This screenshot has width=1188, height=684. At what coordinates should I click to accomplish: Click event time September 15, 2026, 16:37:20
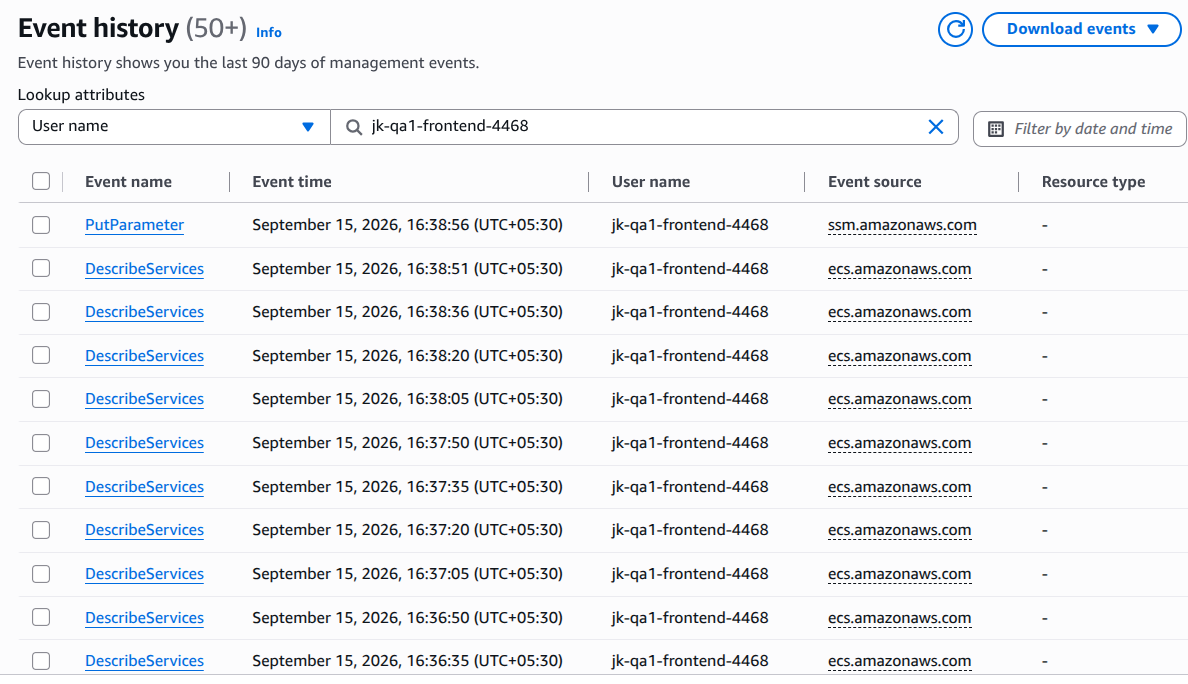(408, 530)
